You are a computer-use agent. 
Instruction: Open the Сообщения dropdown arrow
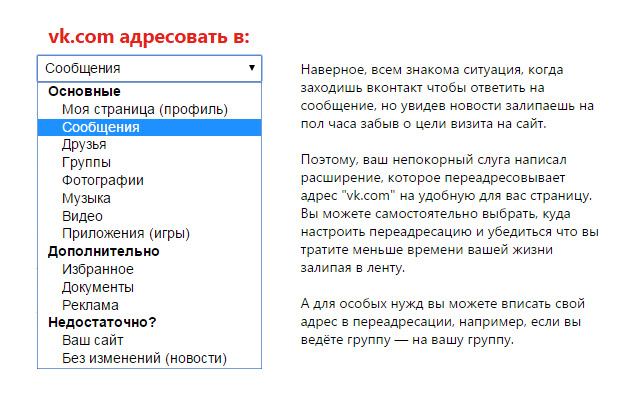pyautogui.click(x=252, y=68)
